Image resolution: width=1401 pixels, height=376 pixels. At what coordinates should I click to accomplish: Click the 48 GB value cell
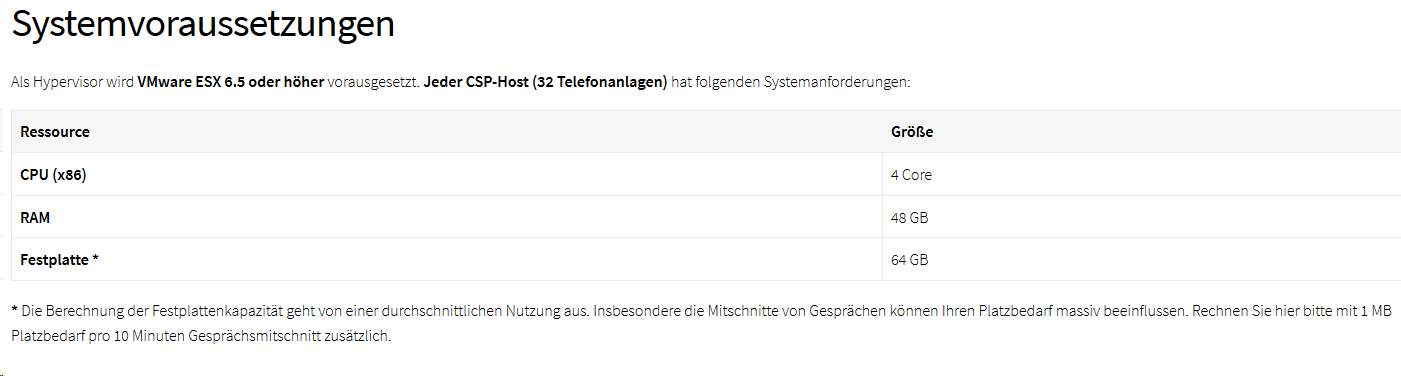[x=909, y=217]
